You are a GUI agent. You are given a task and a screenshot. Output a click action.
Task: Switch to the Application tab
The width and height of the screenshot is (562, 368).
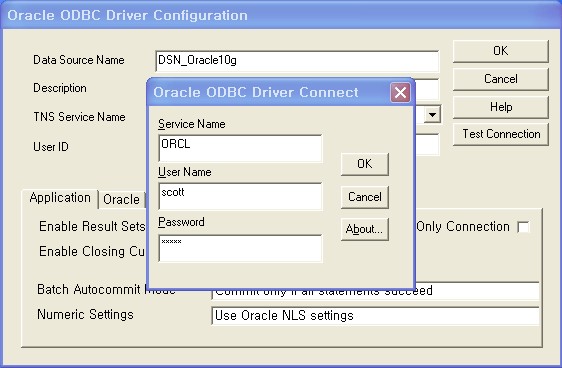[60, 198]
